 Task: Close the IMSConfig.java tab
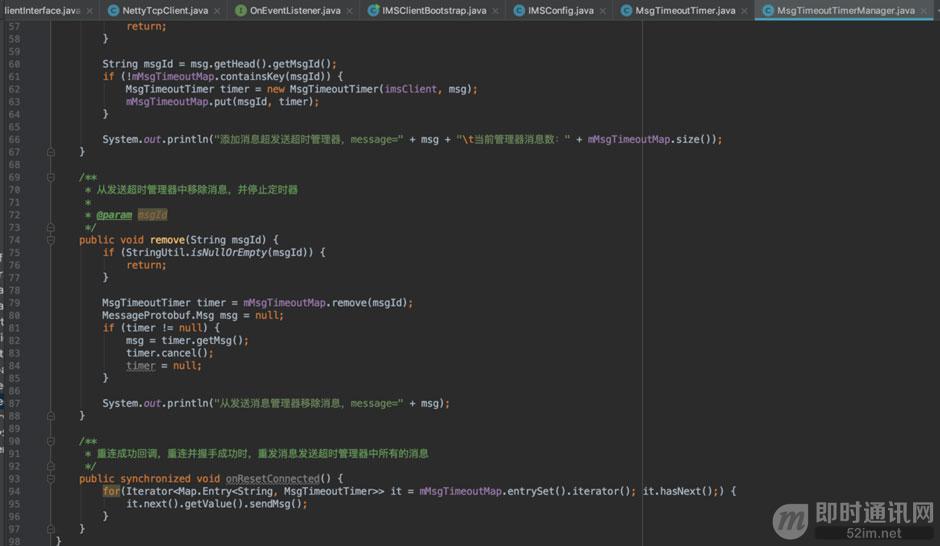point(602,11)
